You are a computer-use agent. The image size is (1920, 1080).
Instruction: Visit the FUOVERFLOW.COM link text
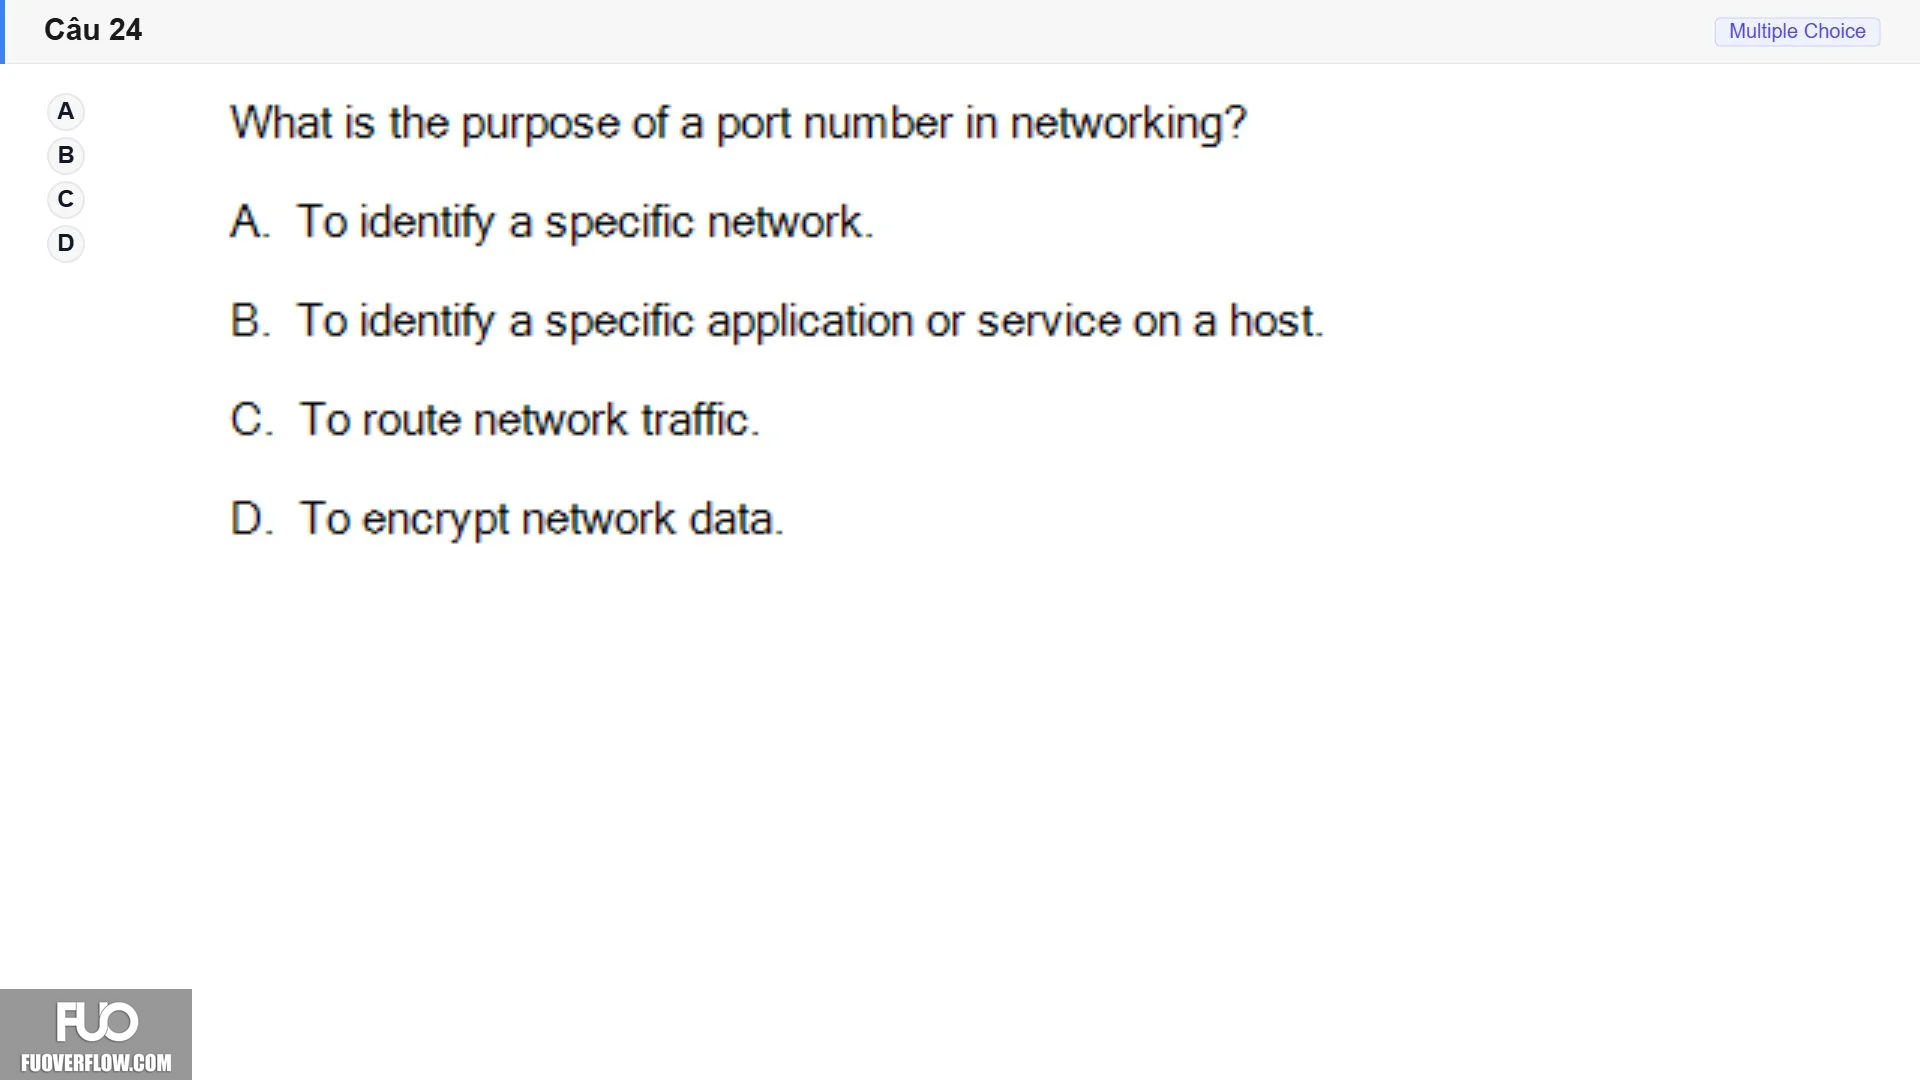click(96, 1063)
